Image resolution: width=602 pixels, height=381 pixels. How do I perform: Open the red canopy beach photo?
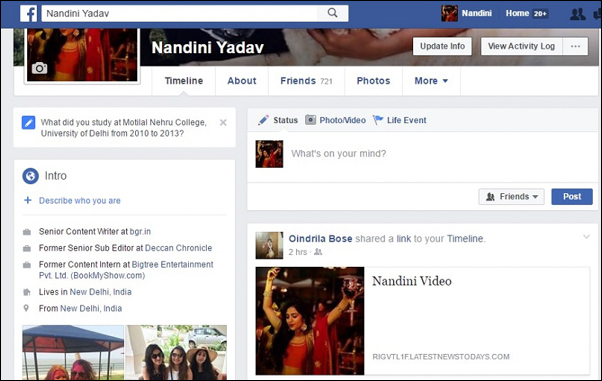[73, 352]
